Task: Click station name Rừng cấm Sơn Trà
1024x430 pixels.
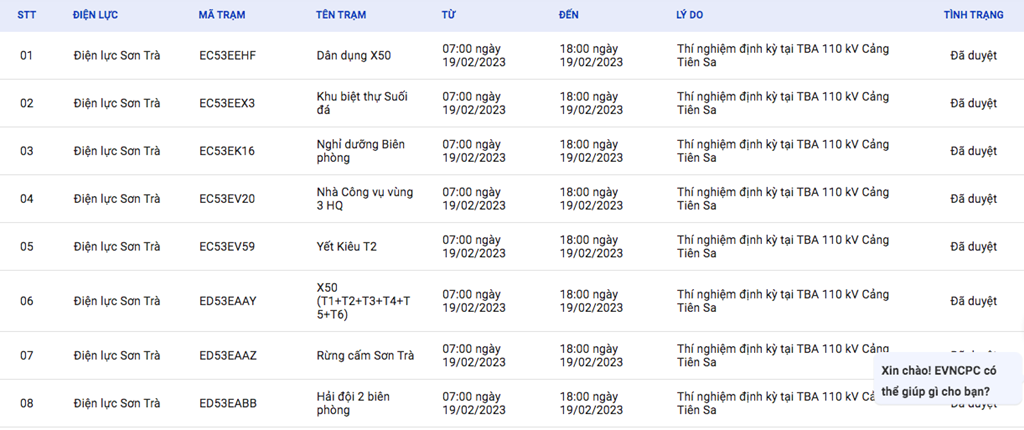Action: [x=365, y=356]
